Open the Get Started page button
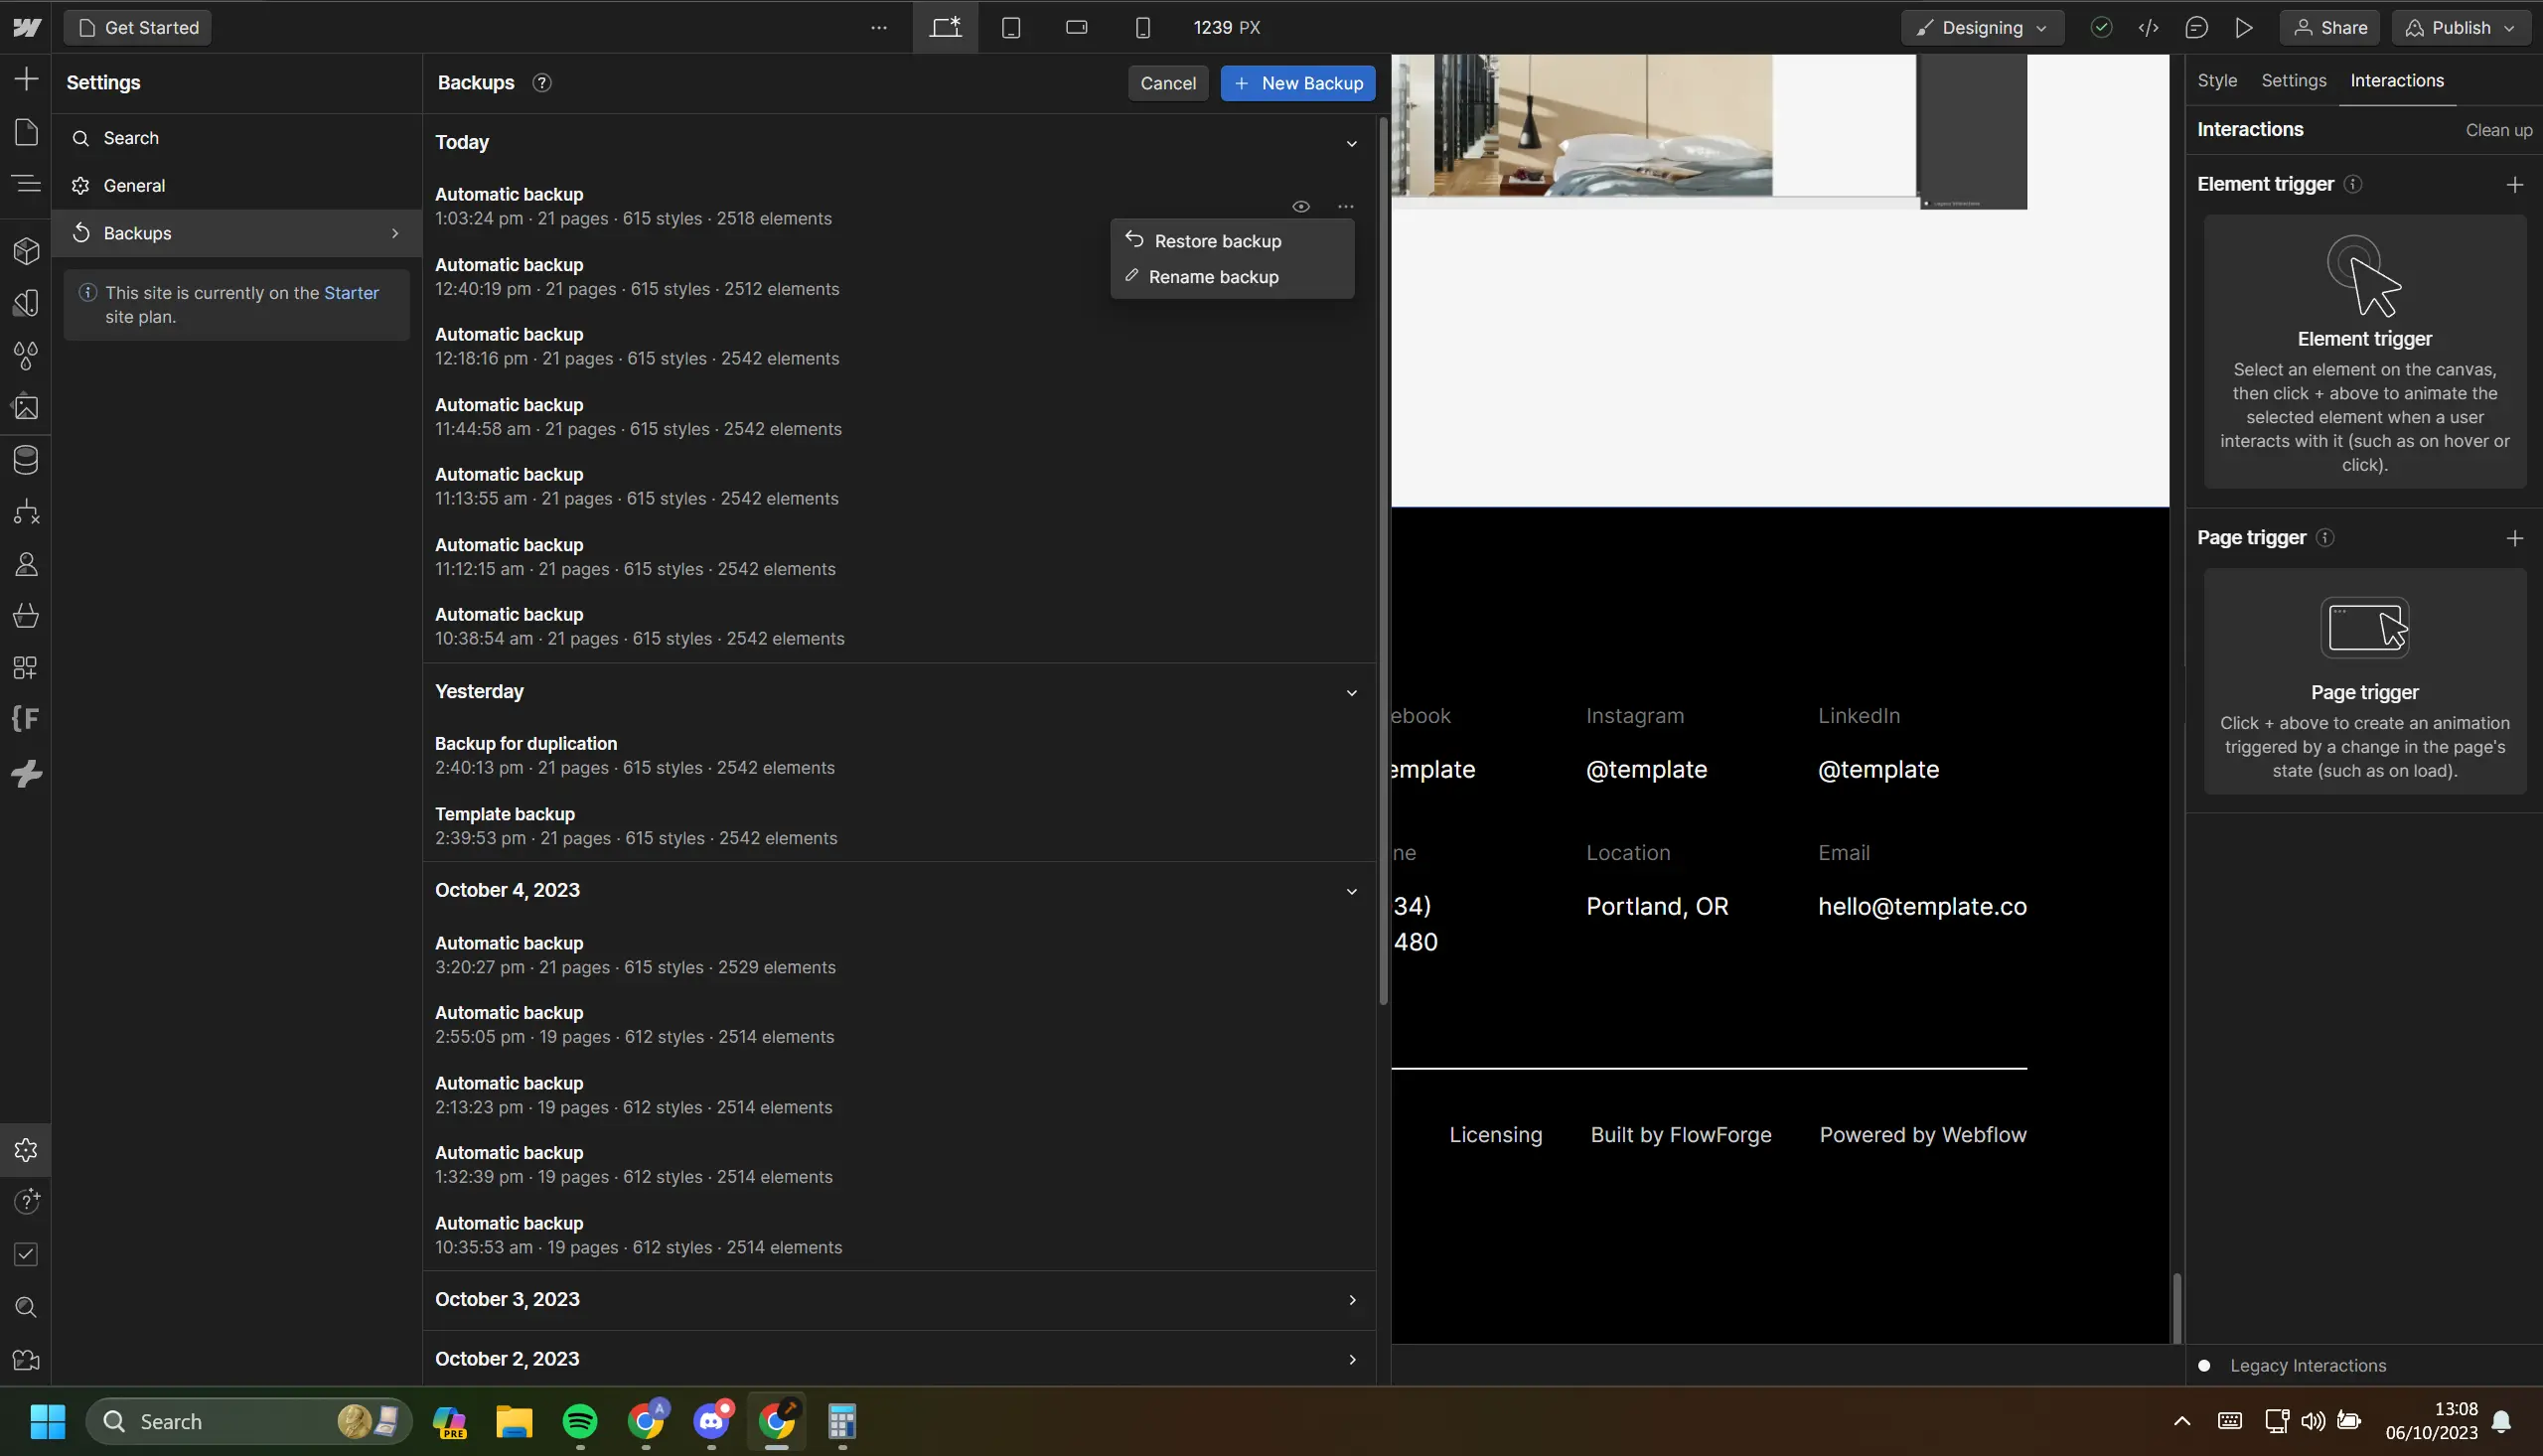Image resolution: width=2543 pixels, height=1456 pixels. coord(138,27)
